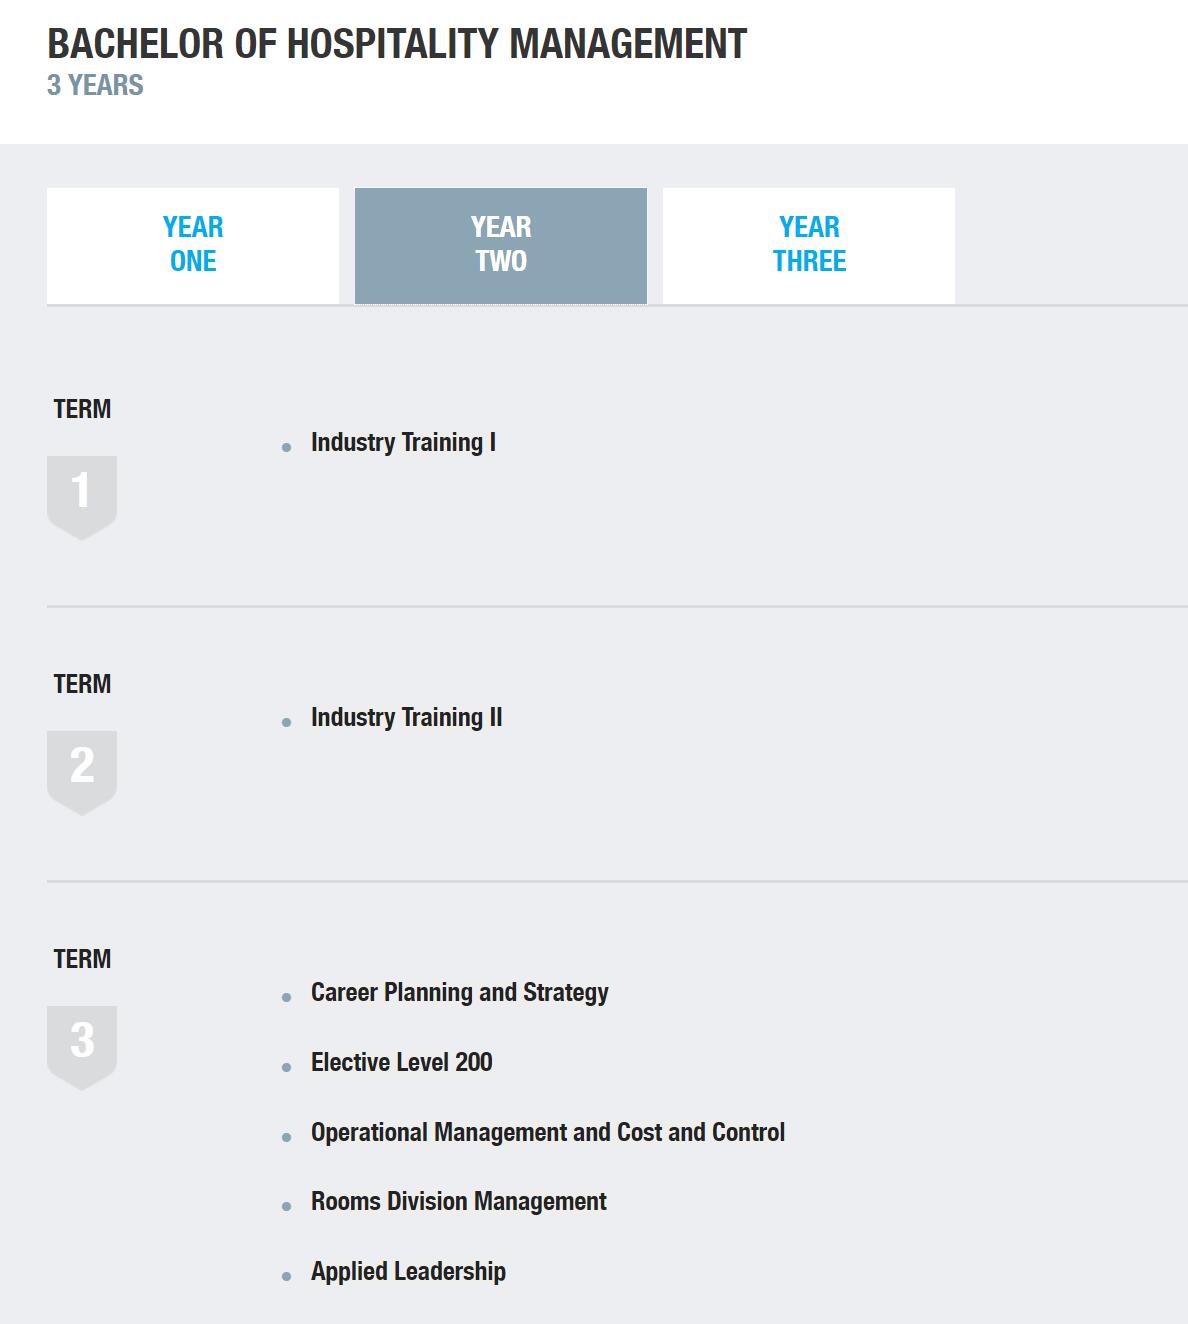Select Rooms Division Management course

coord(458,1202)
